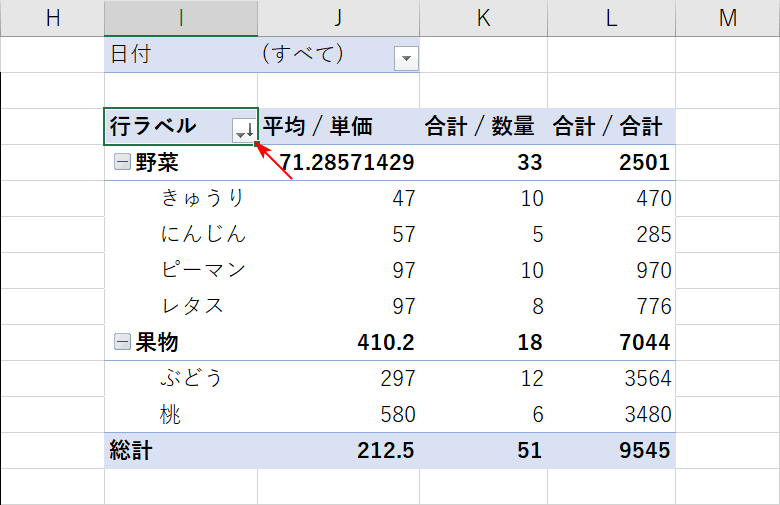The image size is (780, 505).
Task: Select column K header
Action: pos(483,17)
